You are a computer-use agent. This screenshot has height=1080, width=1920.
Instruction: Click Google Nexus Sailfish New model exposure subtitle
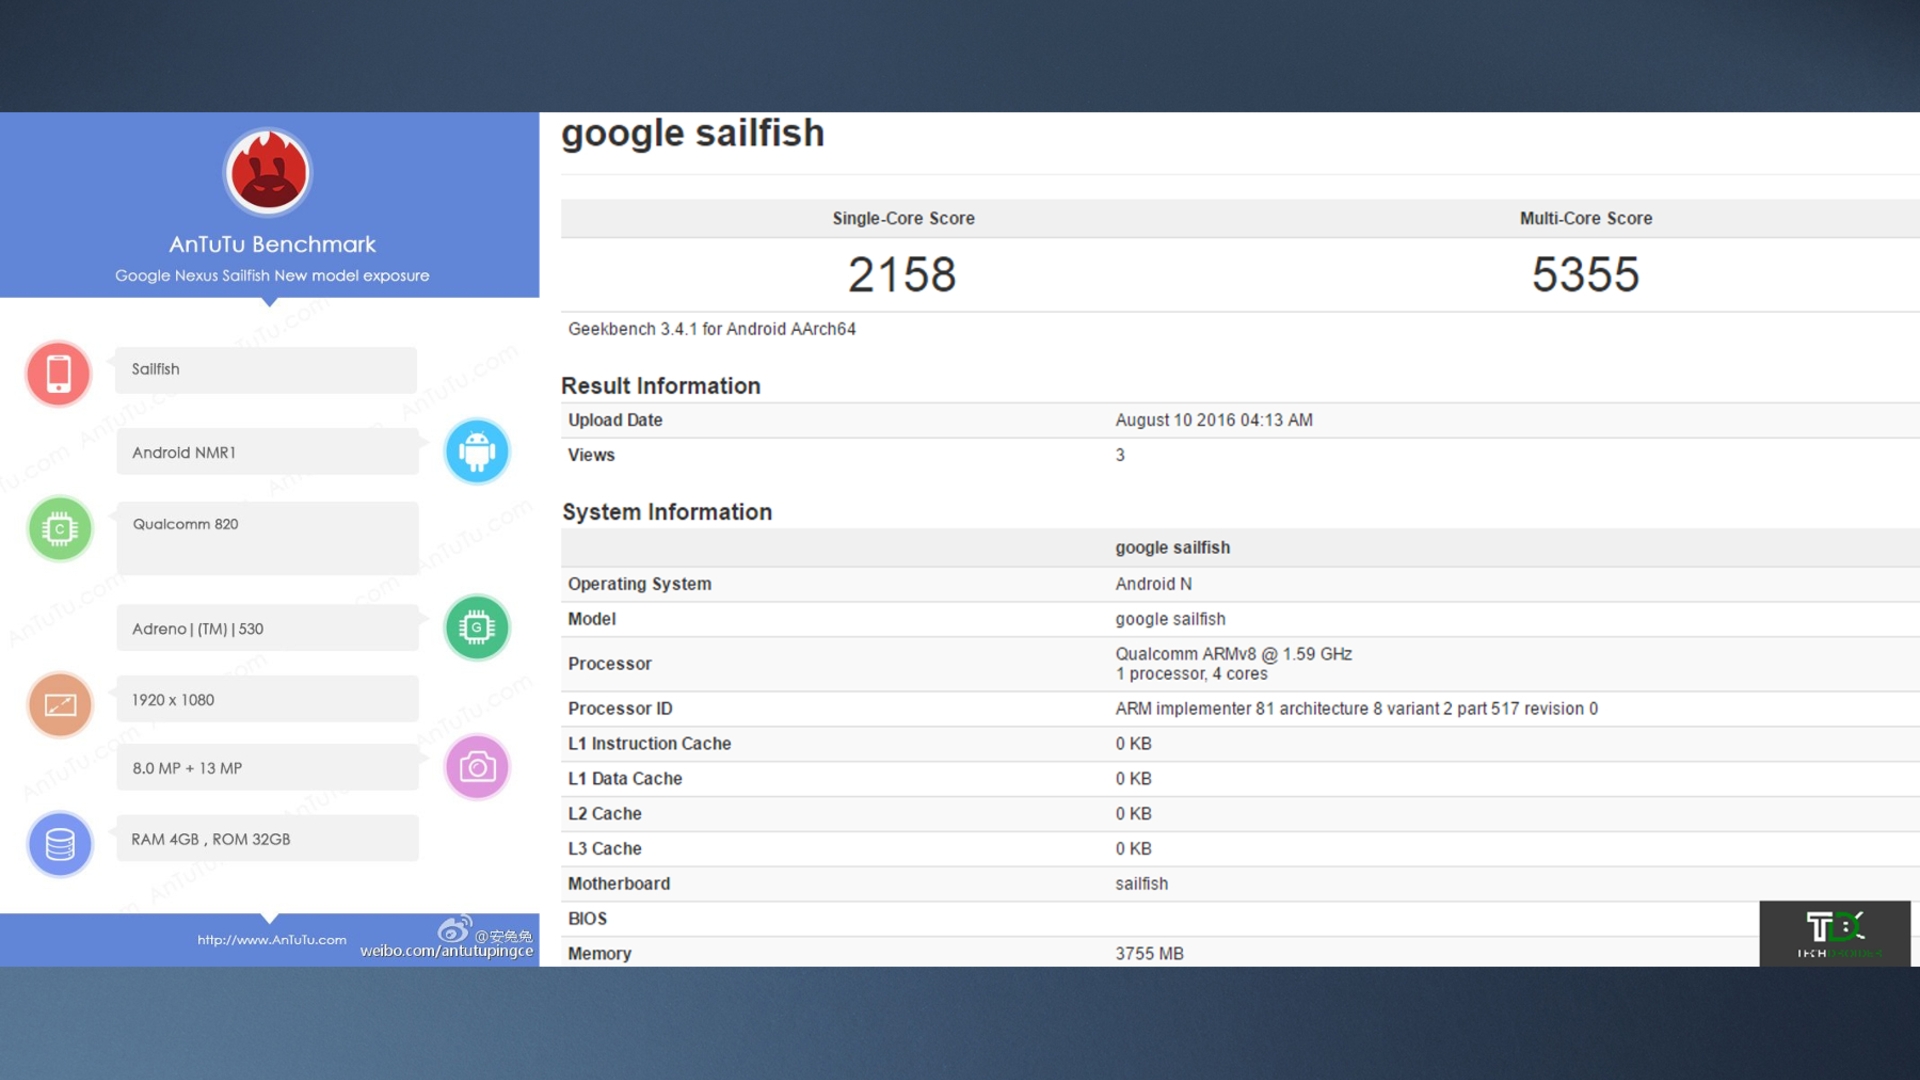[272, 275]
